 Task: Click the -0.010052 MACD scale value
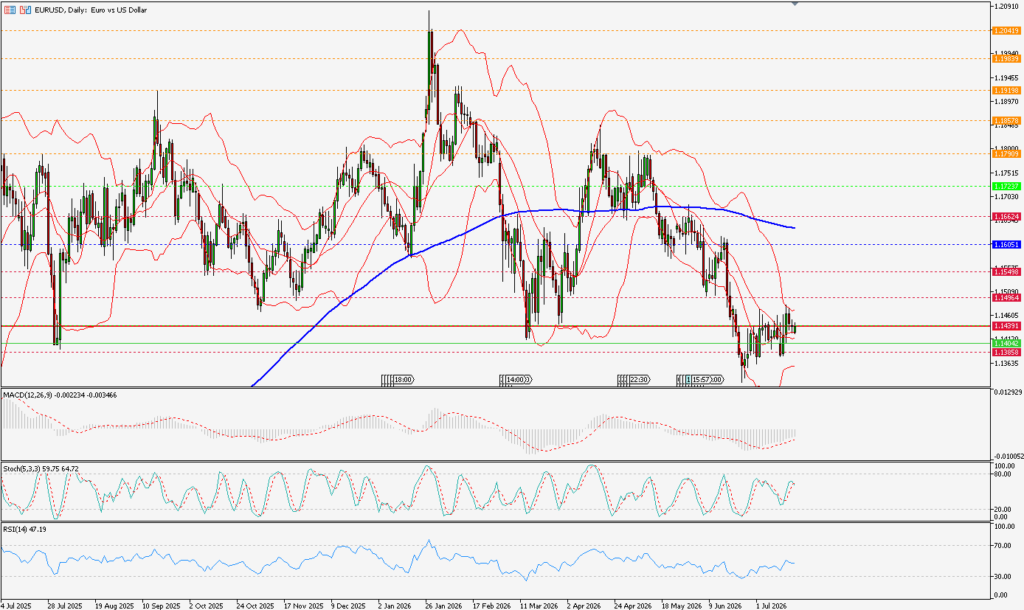(x=1008, y=457)
